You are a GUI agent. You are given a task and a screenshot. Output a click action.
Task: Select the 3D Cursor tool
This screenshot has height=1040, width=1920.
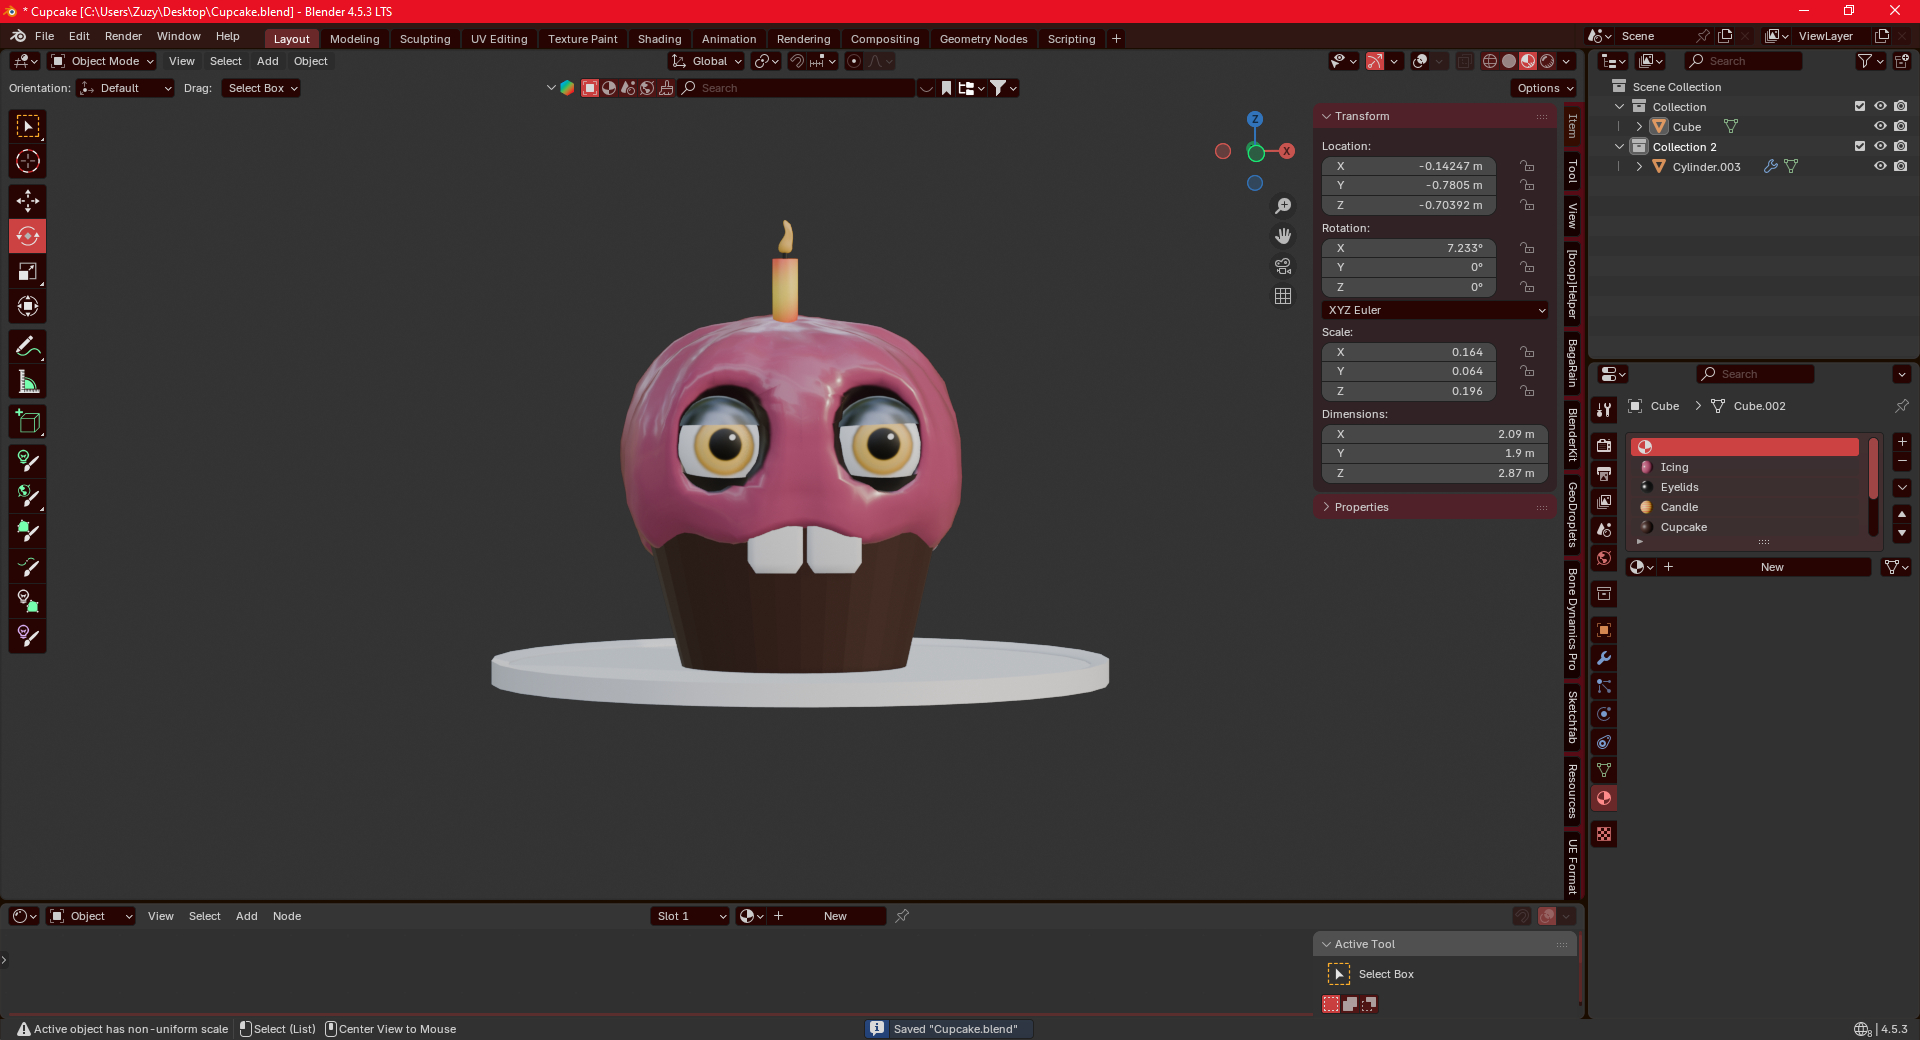[28, 161]
